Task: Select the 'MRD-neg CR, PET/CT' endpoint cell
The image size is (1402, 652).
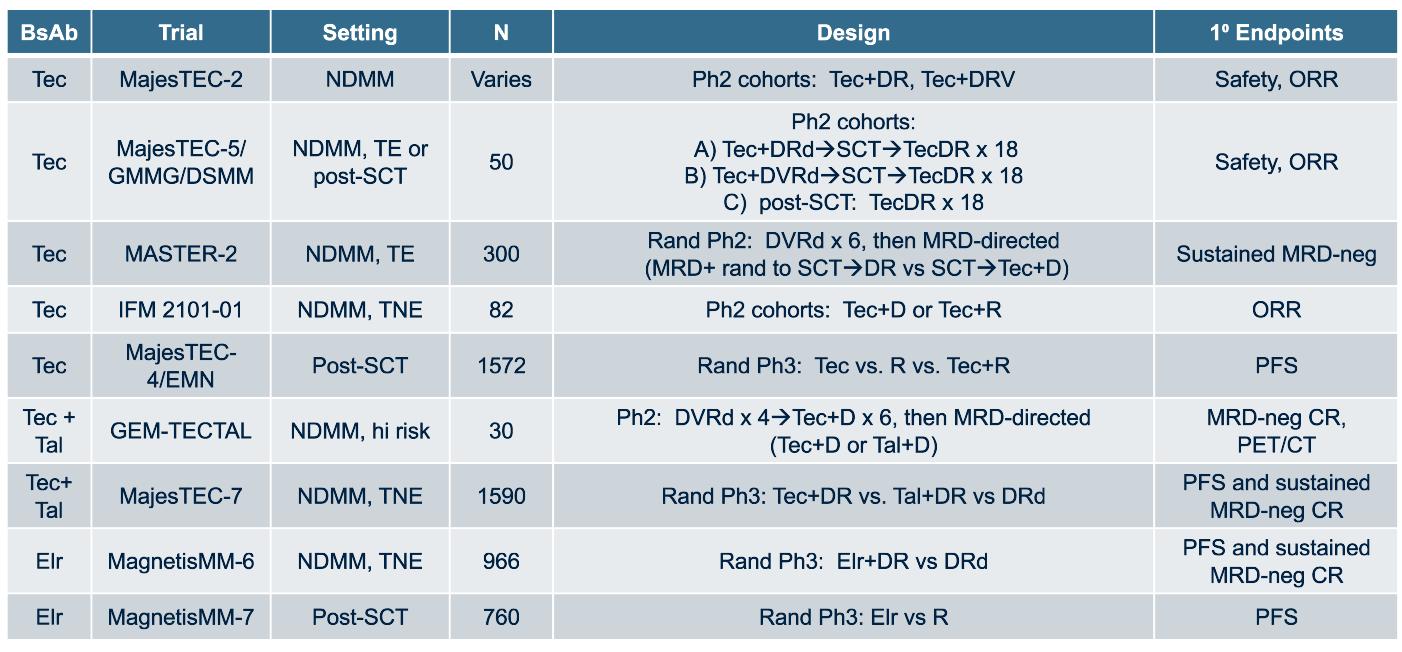Action: point(1275,431)
